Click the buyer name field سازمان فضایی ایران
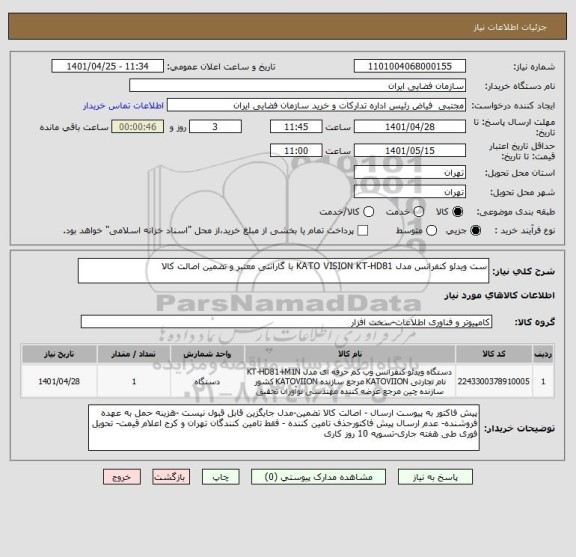The width and height of the screenshot is (576, 557). coord(298,86)
